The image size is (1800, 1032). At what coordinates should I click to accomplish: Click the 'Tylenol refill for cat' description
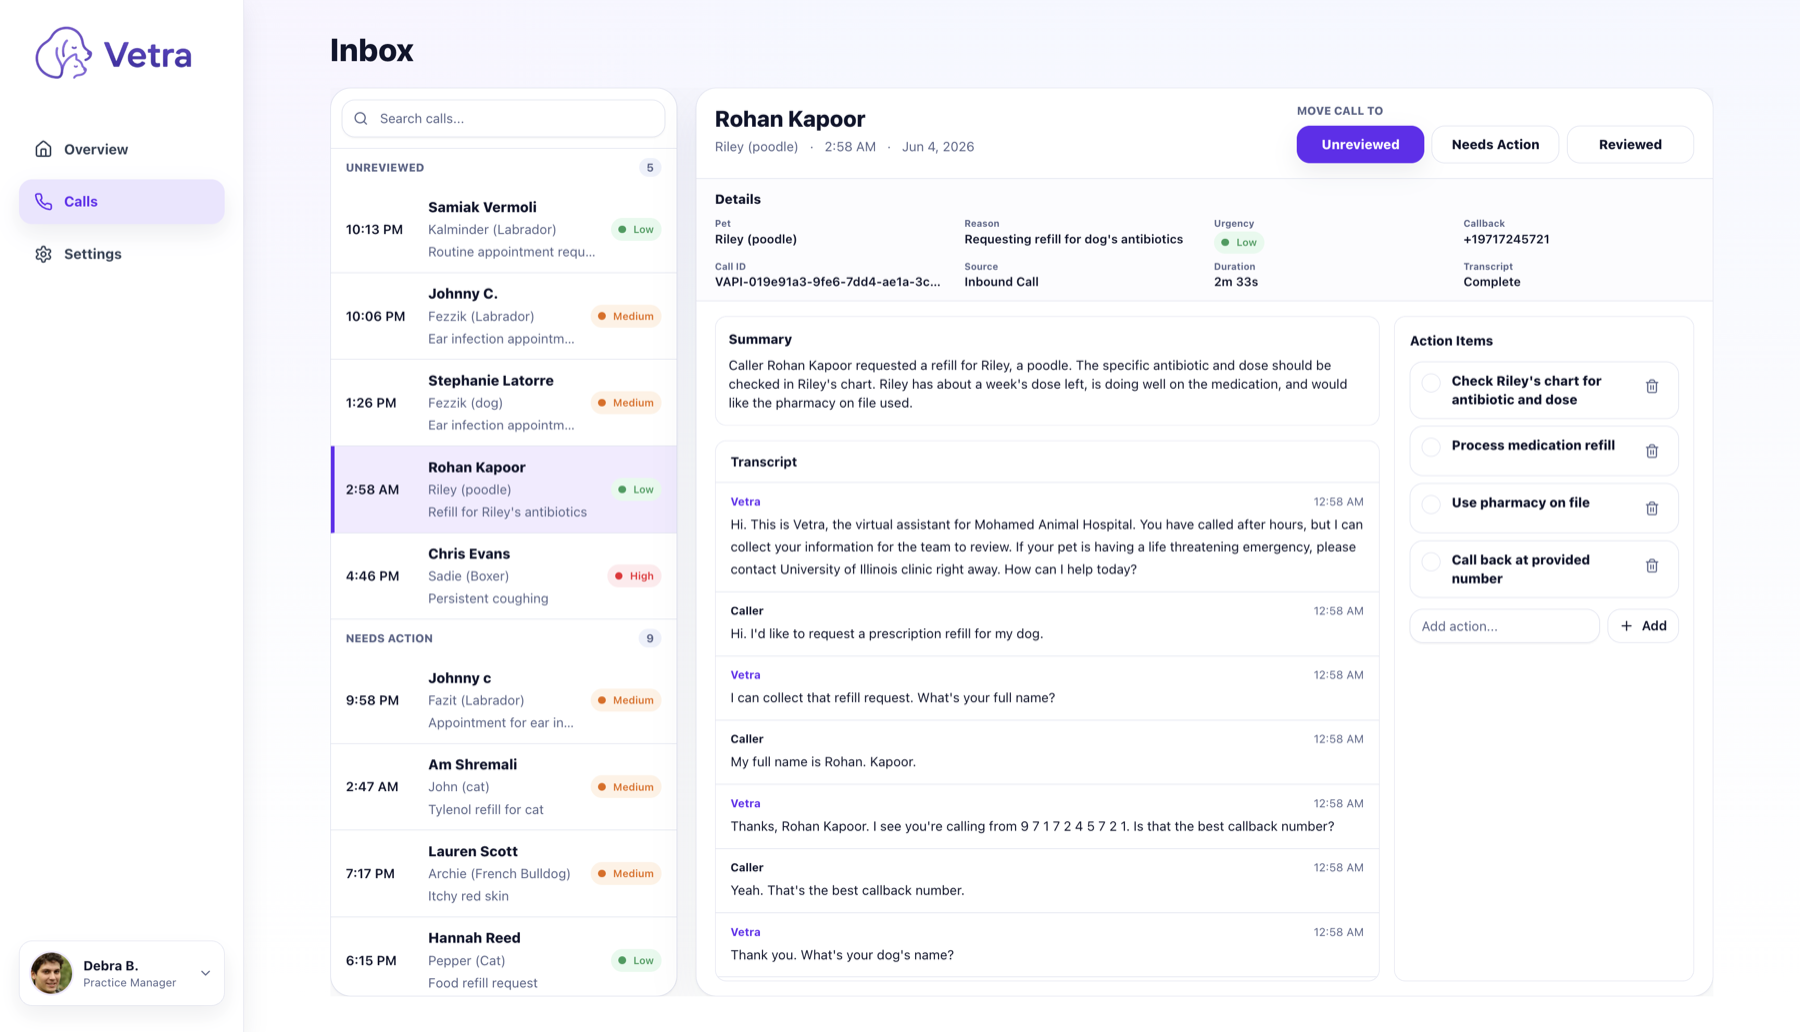(486, 810)
